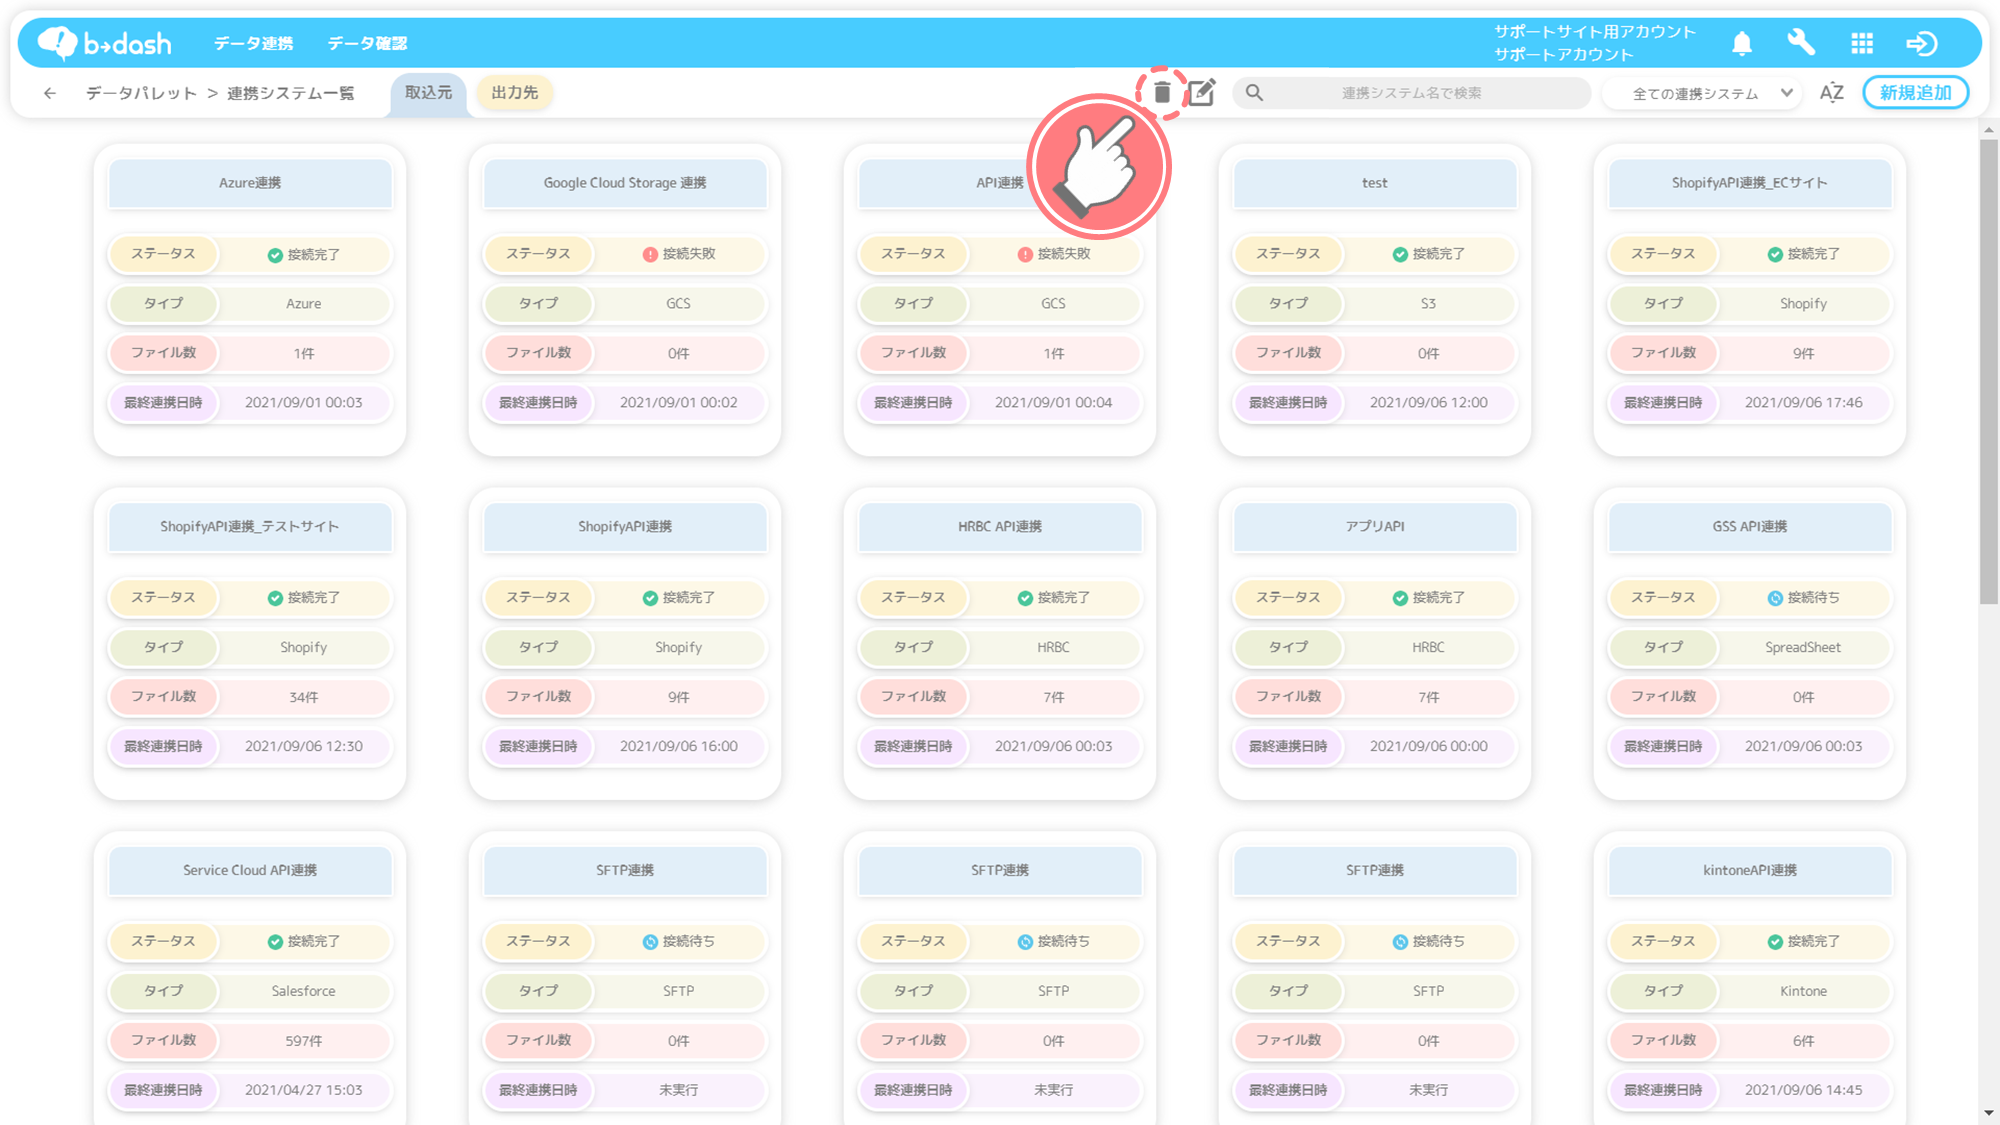The image size is (2000, 1125).
Task: Click 接続完了 icon on HRBC API連携 card
Action: coord(1025,598)
